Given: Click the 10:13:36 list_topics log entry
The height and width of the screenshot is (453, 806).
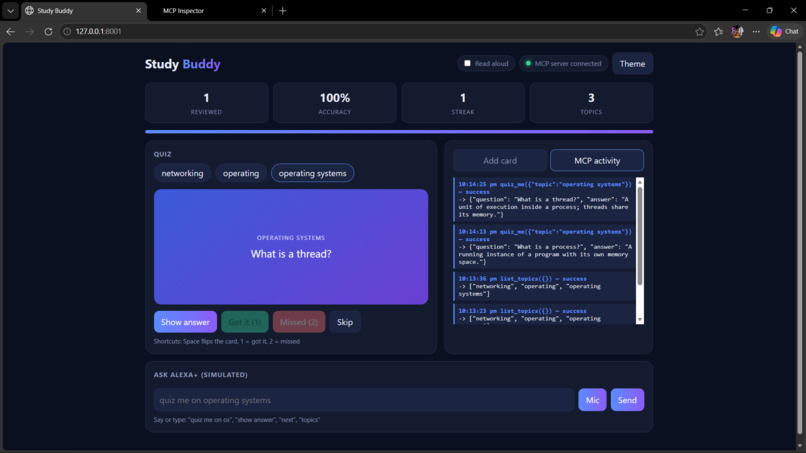Looking at the screenshot, I should pyautogui.click(x=544, y=286).
